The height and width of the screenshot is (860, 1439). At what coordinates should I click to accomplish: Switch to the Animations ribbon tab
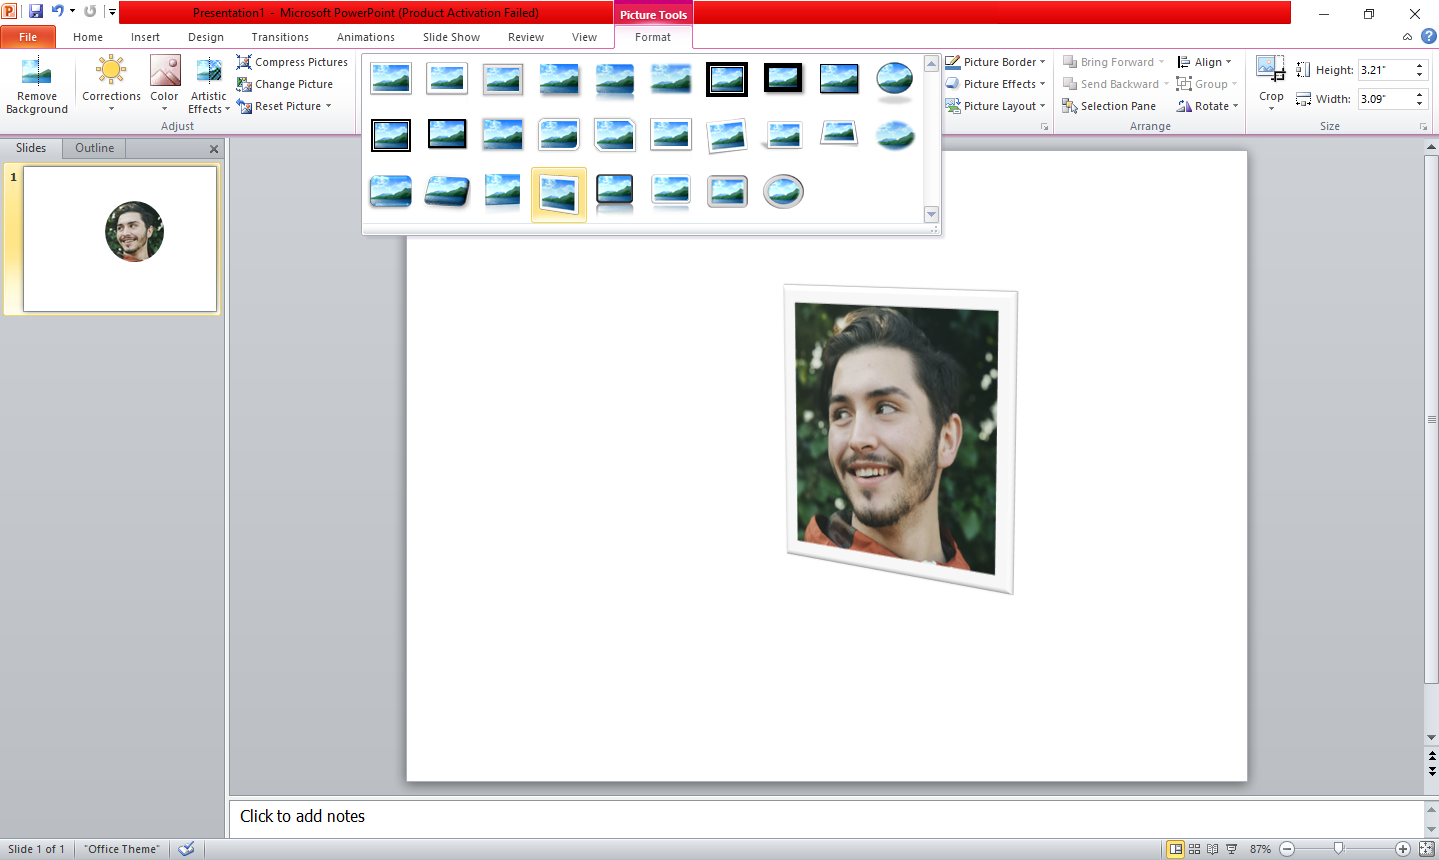[365, 36]
